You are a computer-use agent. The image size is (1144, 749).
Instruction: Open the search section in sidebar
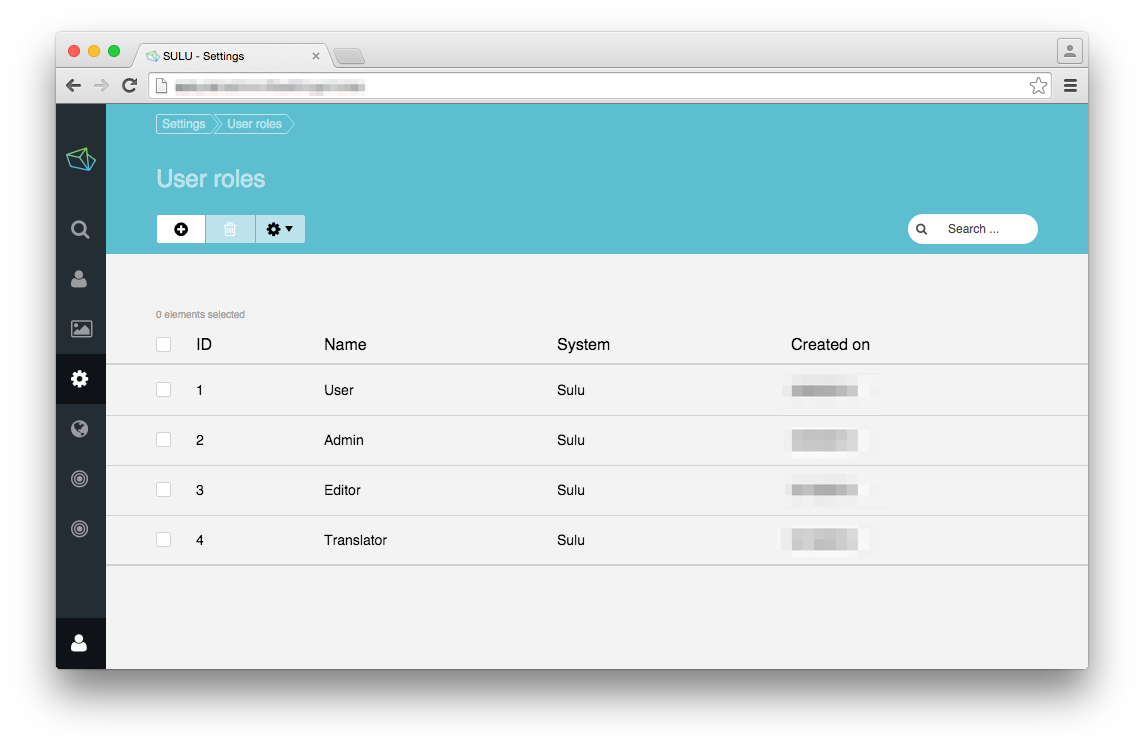coord(80,230)
